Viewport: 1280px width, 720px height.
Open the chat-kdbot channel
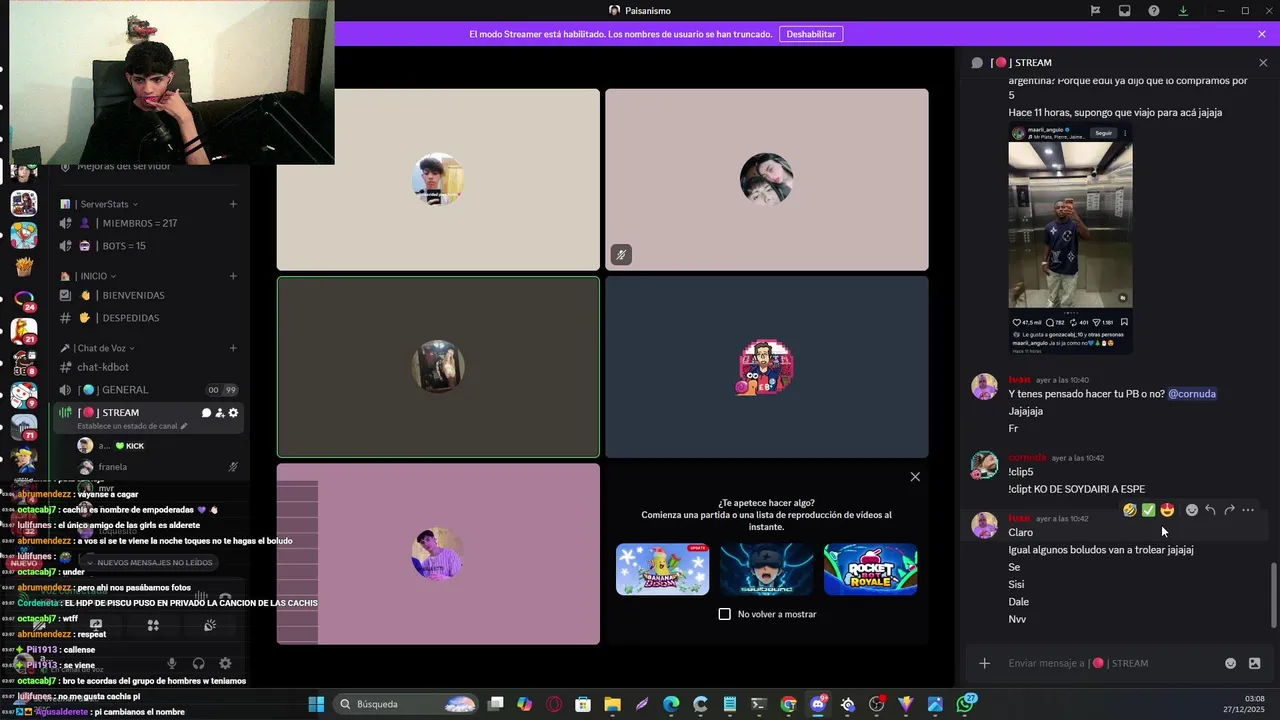147,367
